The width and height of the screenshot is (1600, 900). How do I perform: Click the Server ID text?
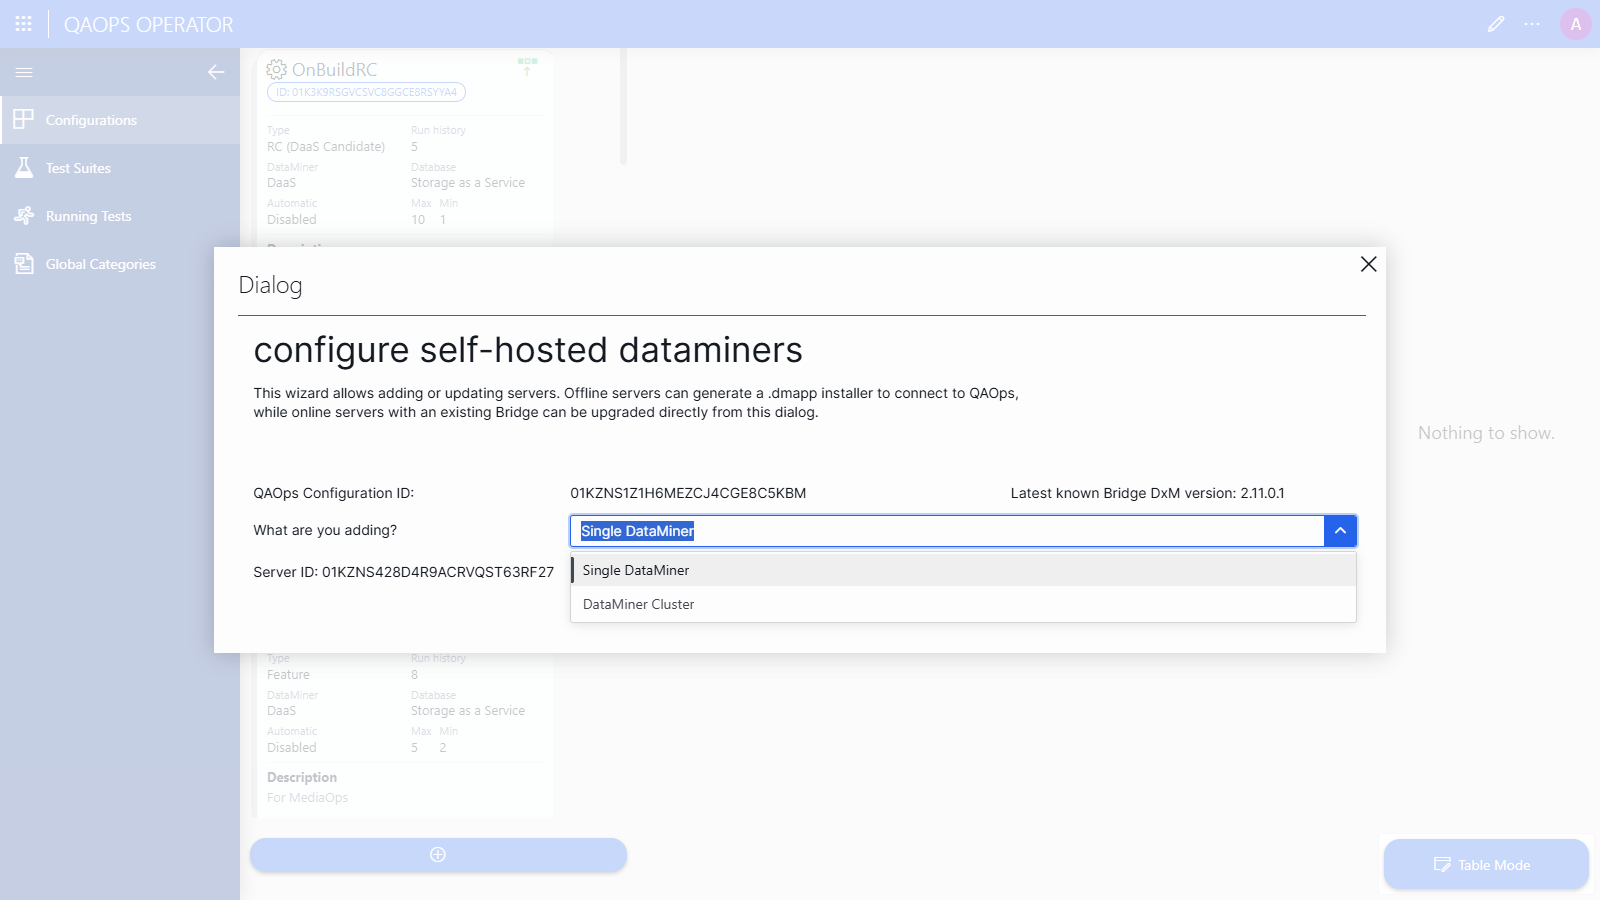coord(403,572)
